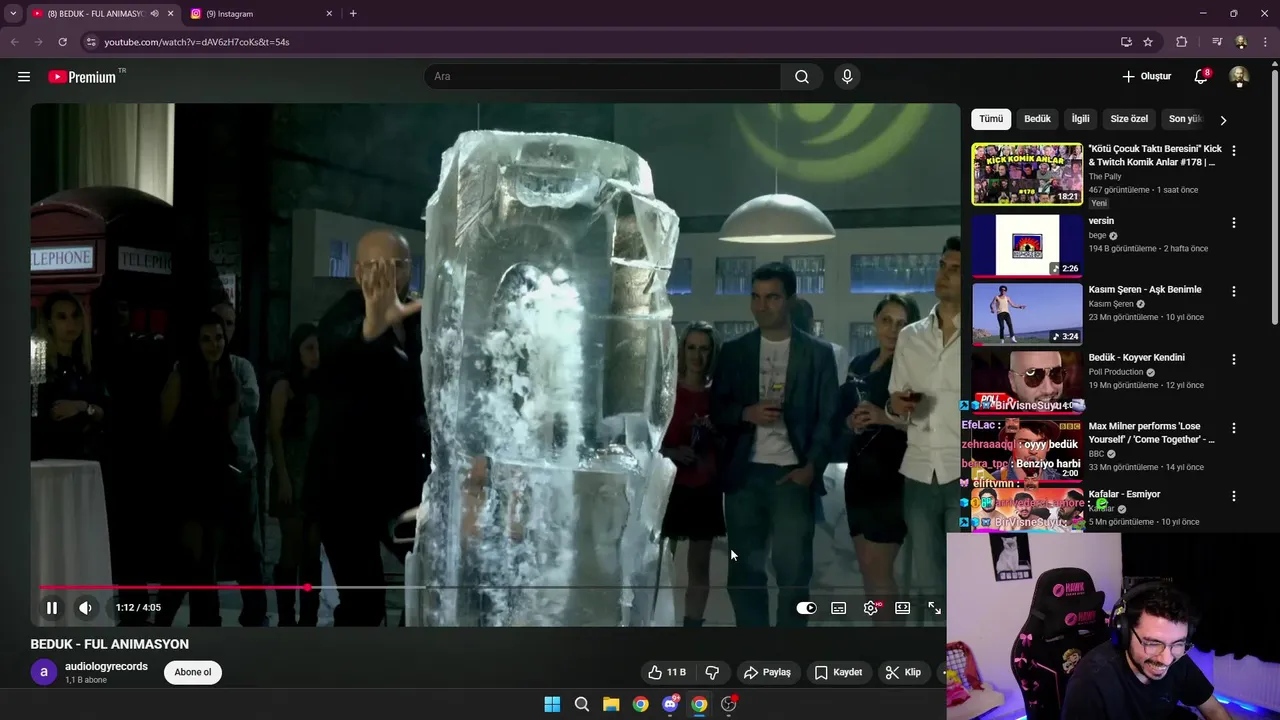The height and width of the screenshot is (720, 1280).
Task: Open the YouTube hamburger guide menu
Action: [x=24, y=77]
